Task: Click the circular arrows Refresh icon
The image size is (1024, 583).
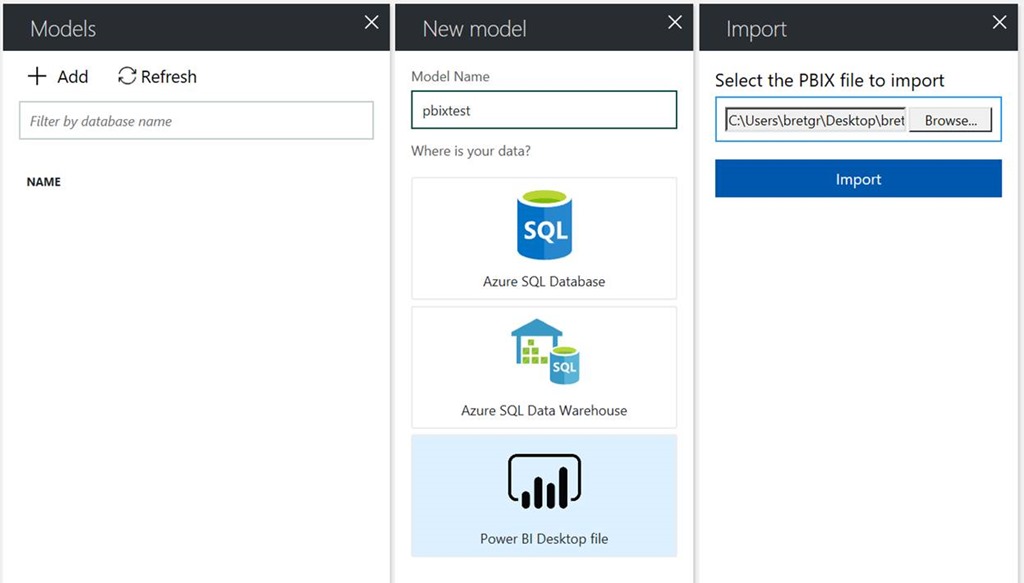Action: [x=127, y=76]
